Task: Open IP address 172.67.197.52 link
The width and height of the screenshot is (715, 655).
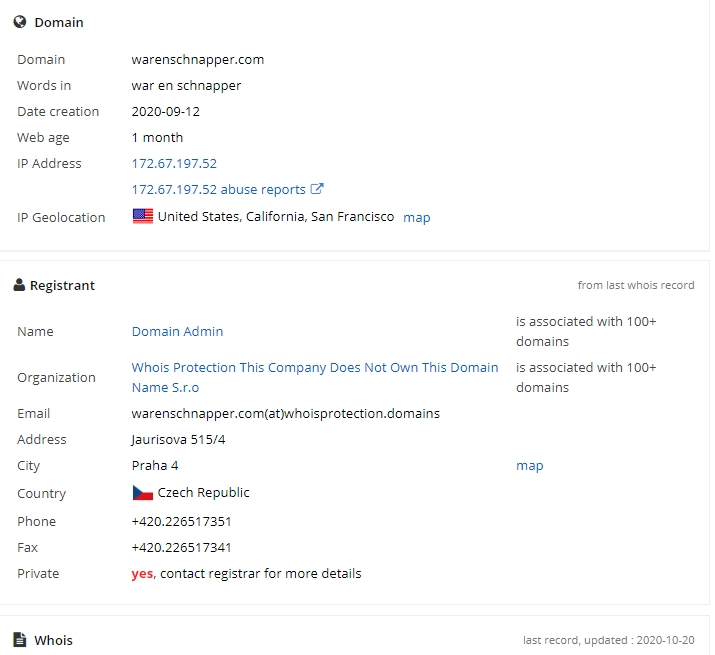Action: [174, 163]
